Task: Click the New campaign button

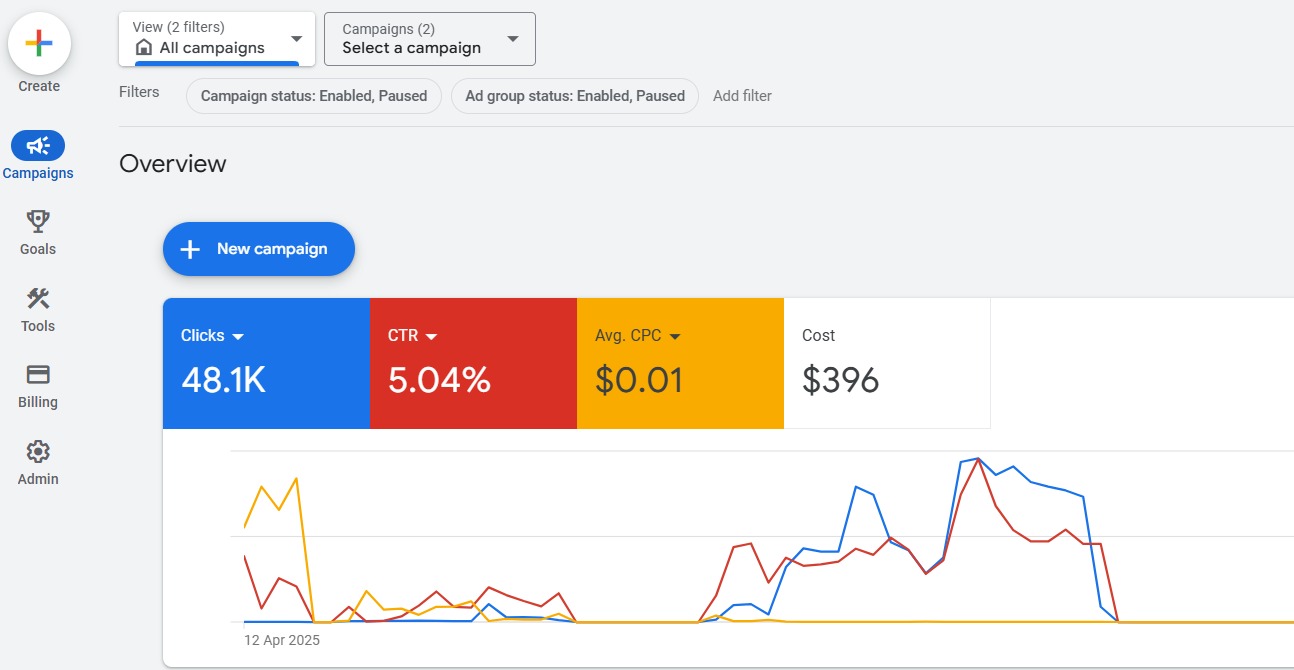Action: [x=258, y=249]
